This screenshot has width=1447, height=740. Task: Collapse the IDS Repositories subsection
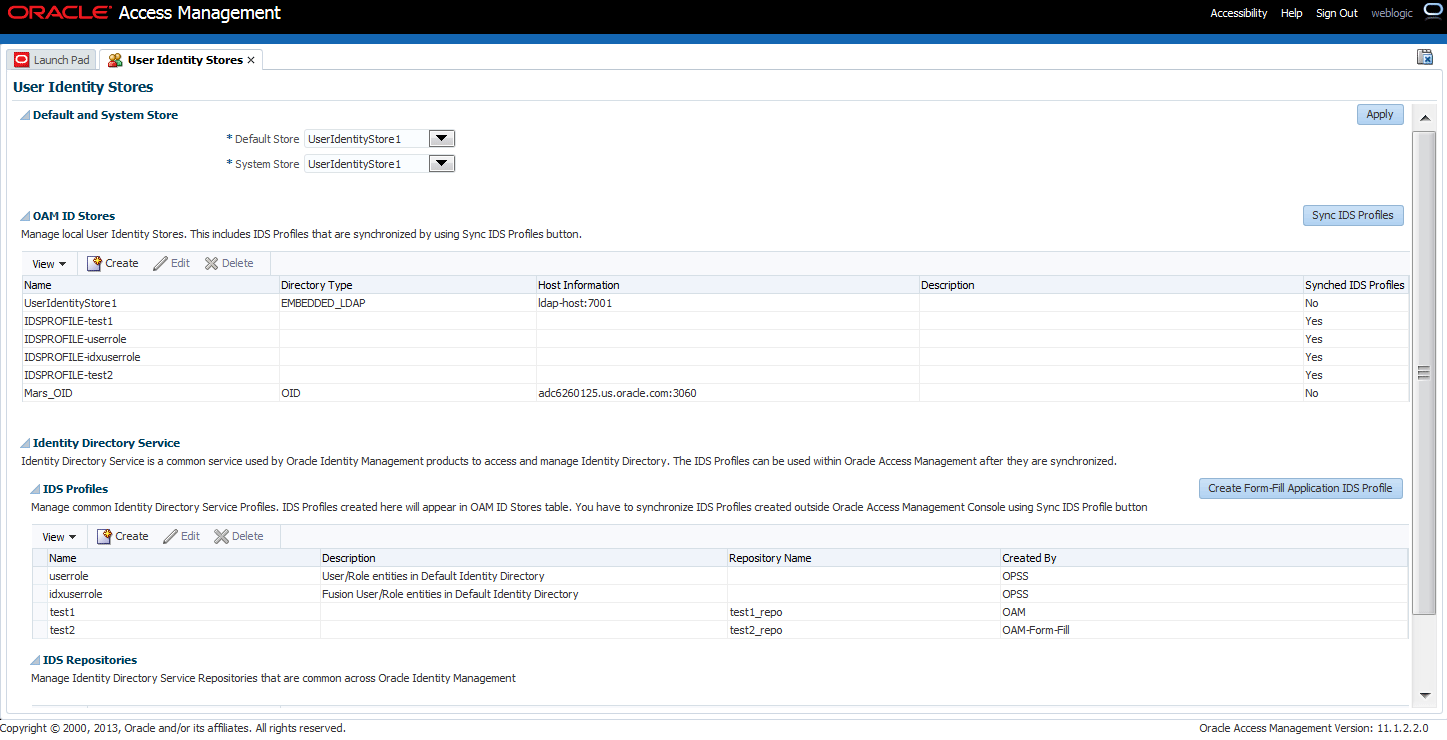point(35,660)
